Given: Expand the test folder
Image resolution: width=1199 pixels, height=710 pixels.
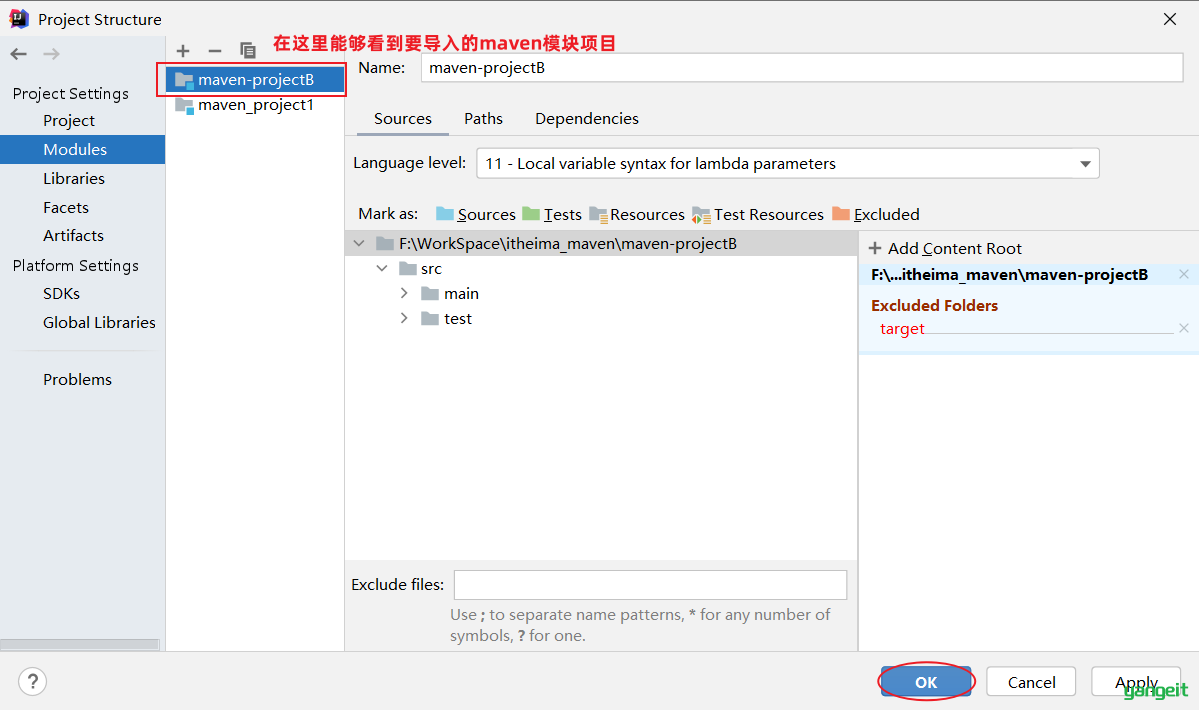Looking at the screenshot, I should 404,319.
